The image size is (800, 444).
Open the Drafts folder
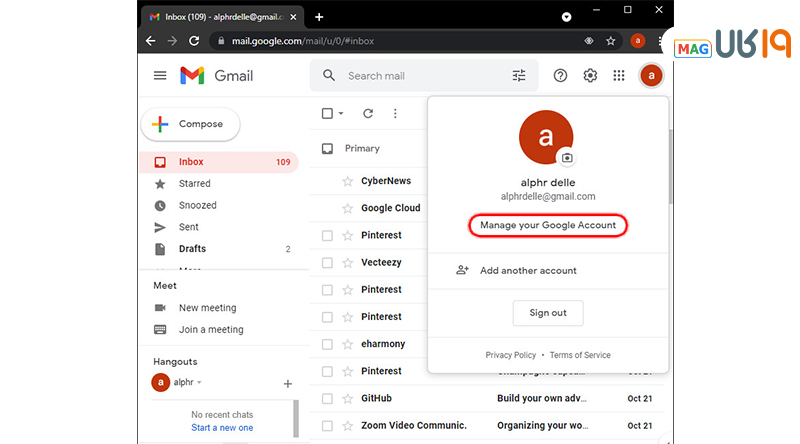coord(219,249)
